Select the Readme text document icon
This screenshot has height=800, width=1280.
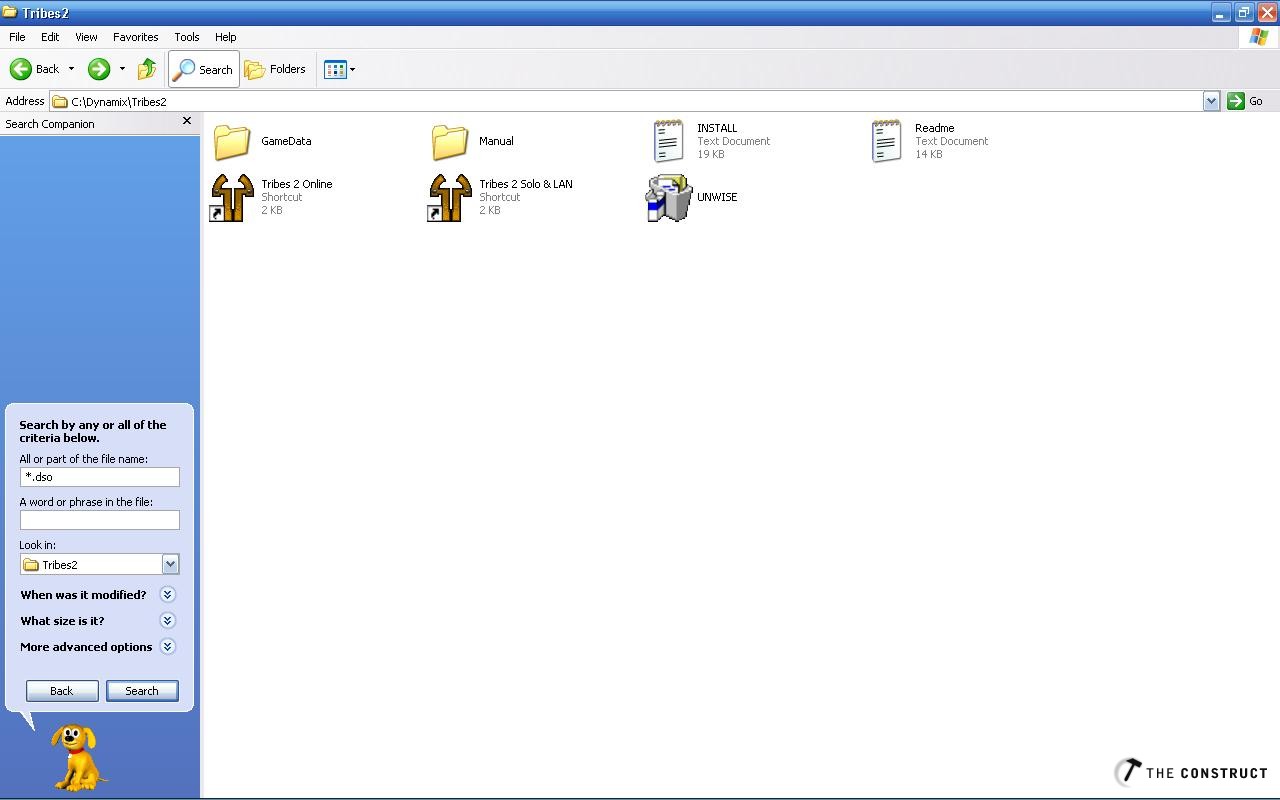pyautogui.click(x=886, y=141)
